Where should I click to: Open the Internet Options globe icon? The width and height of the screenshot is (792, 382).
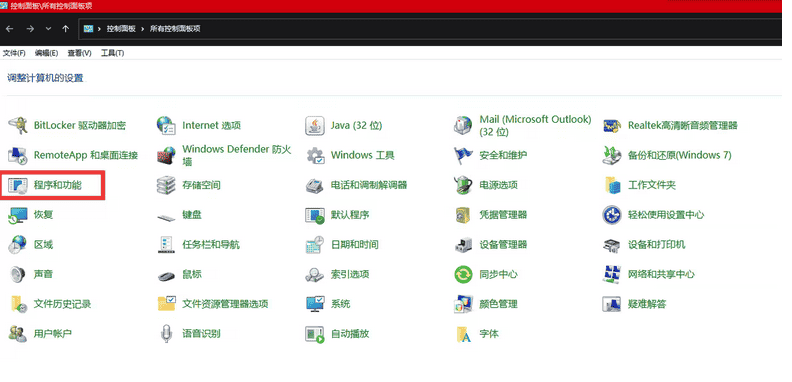[166, 125]
